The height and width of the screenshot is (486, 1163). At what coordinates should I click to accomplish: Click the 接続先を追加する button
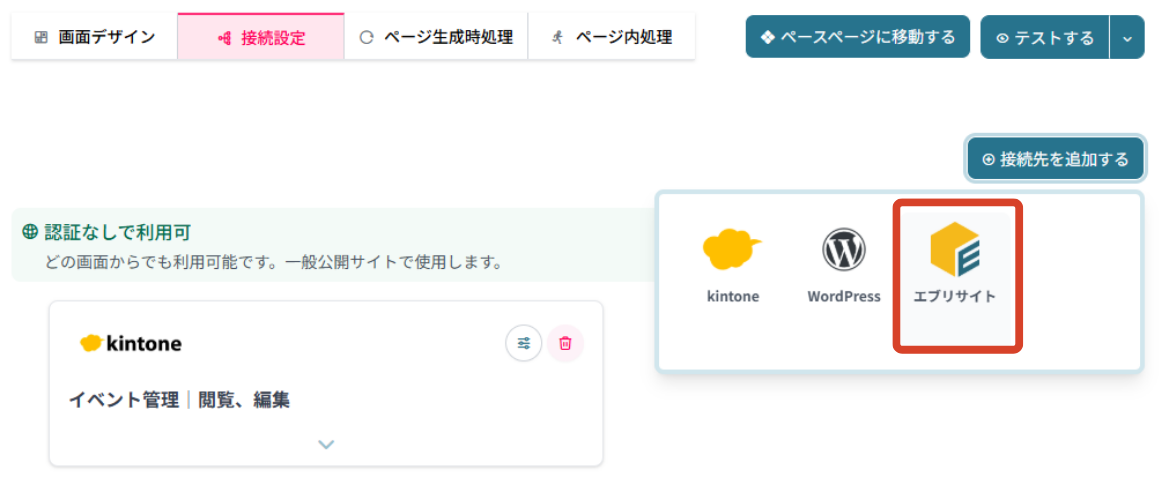click(x=1055, y=159)
